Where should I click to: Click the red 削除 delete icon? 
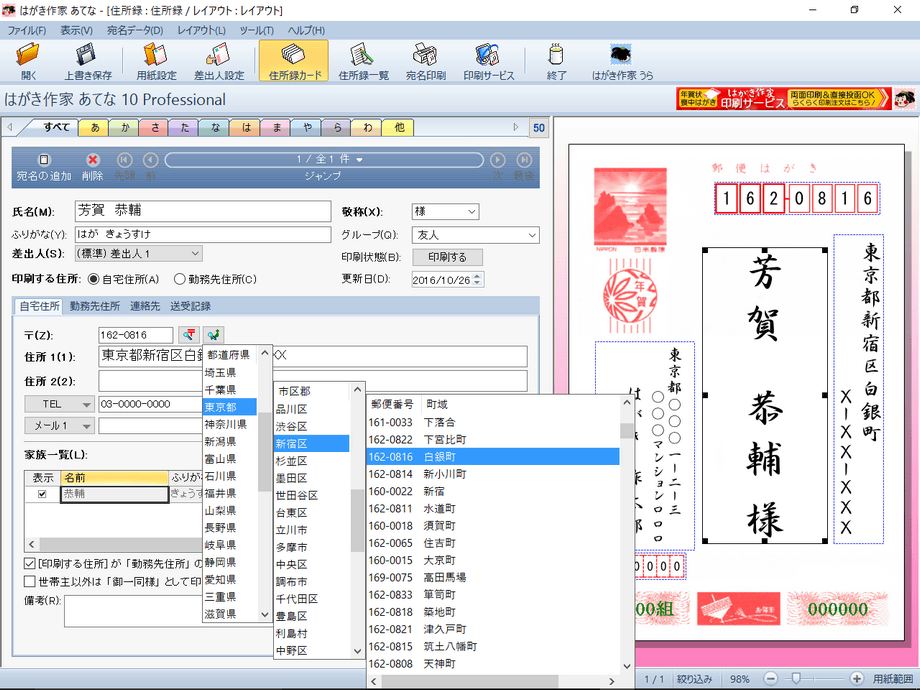tap(93, 160)
